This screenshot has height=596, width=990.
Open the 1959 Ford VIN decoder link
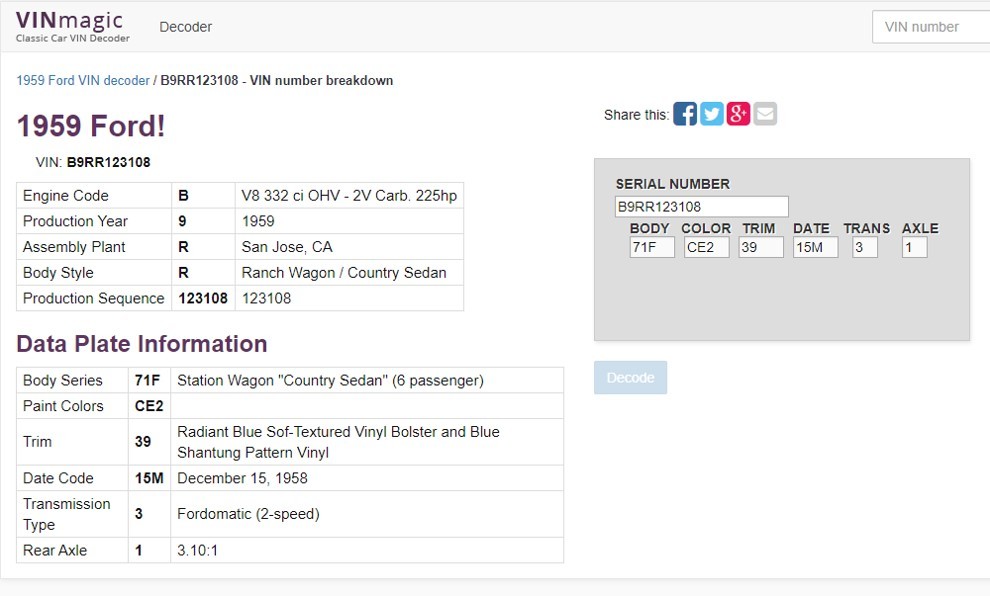(83, 80)
